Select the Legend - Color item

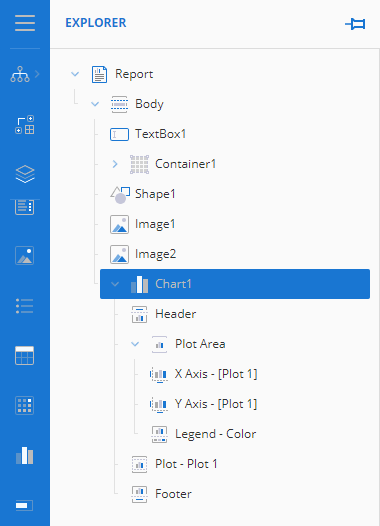(x=216, y=434)
